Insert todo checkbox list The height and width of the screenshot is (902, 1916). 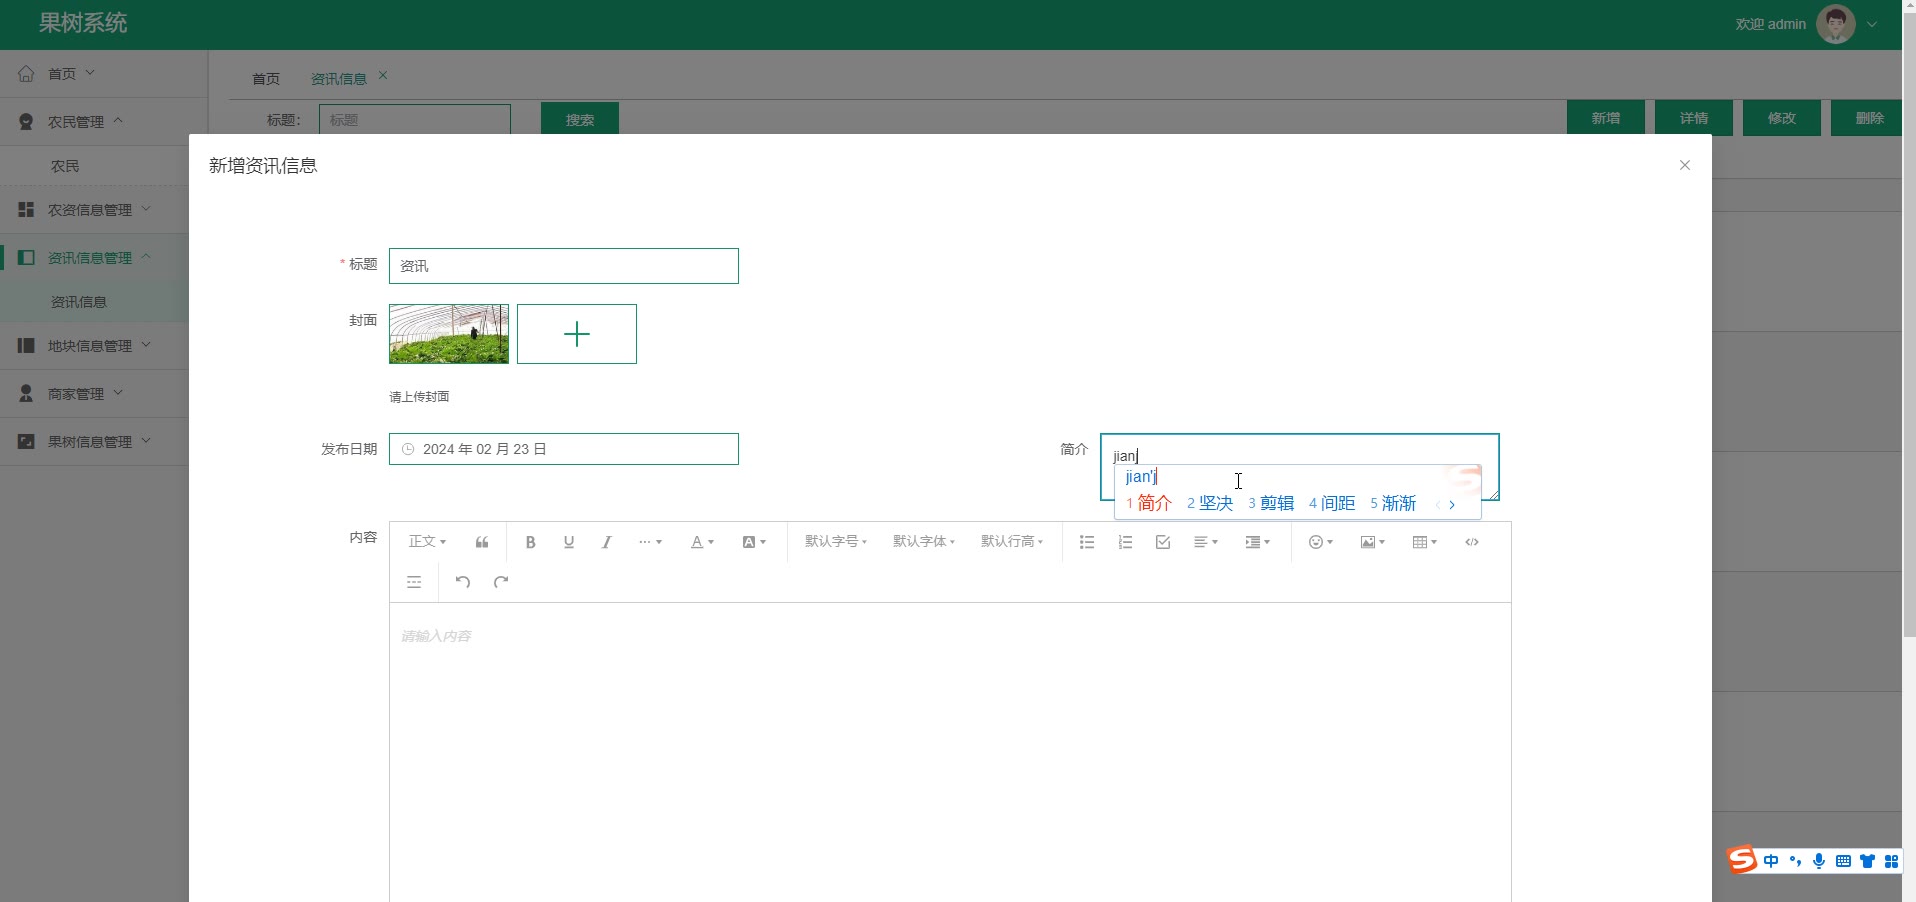point(1163,542)
